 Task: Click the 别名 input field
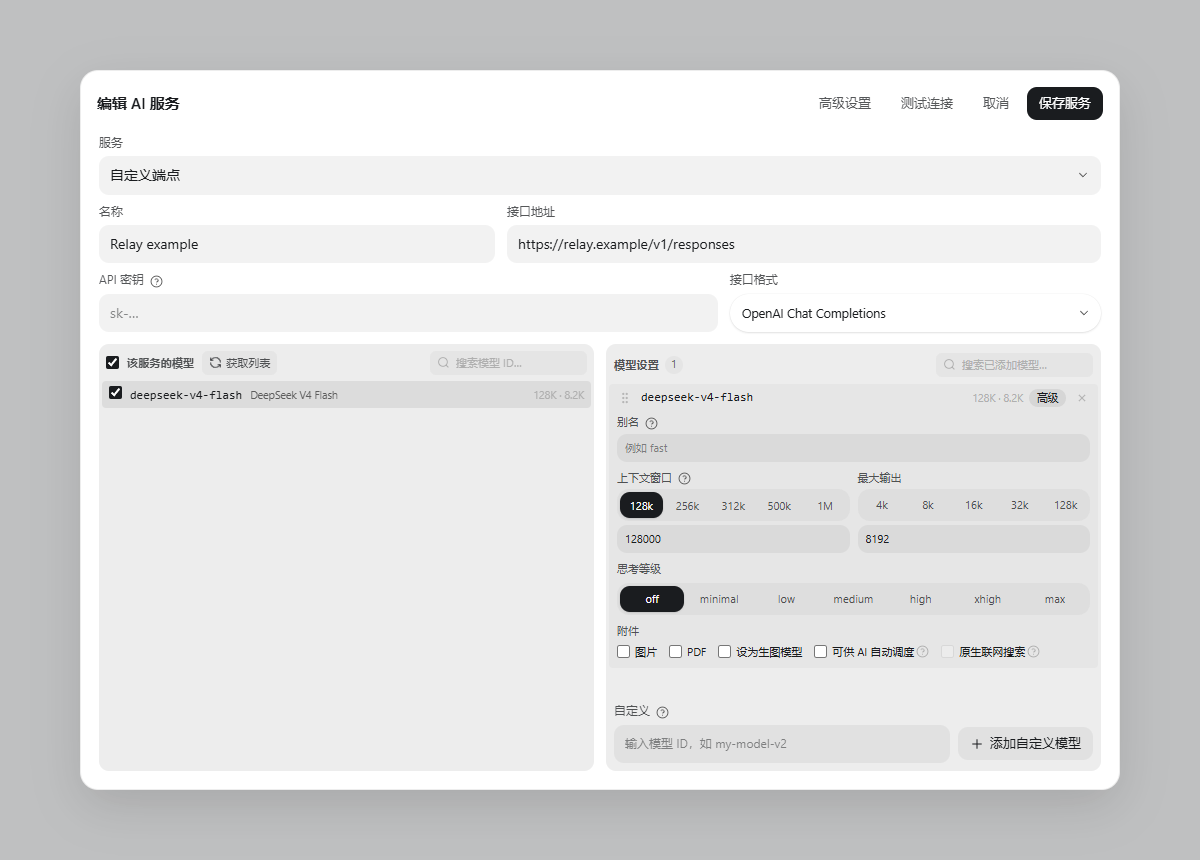point(853,448)
